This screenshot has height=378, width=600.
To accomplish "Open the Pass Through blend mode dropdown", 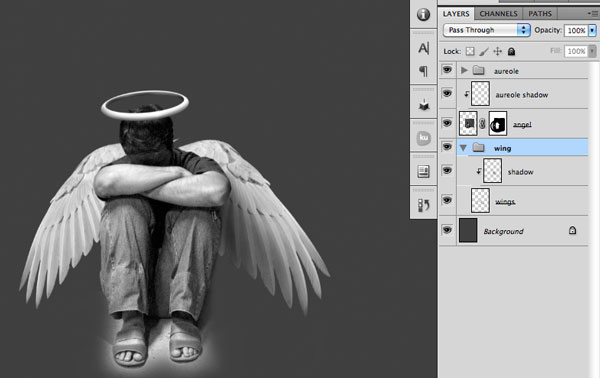I will coord(486,30).
